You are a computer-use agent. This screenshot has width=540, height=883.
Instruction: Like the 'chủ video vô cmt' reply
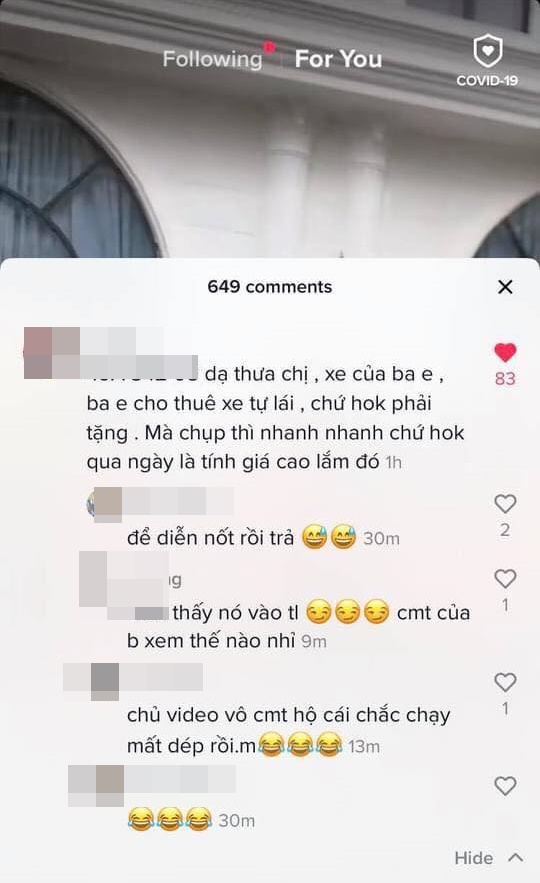point(505,683)
